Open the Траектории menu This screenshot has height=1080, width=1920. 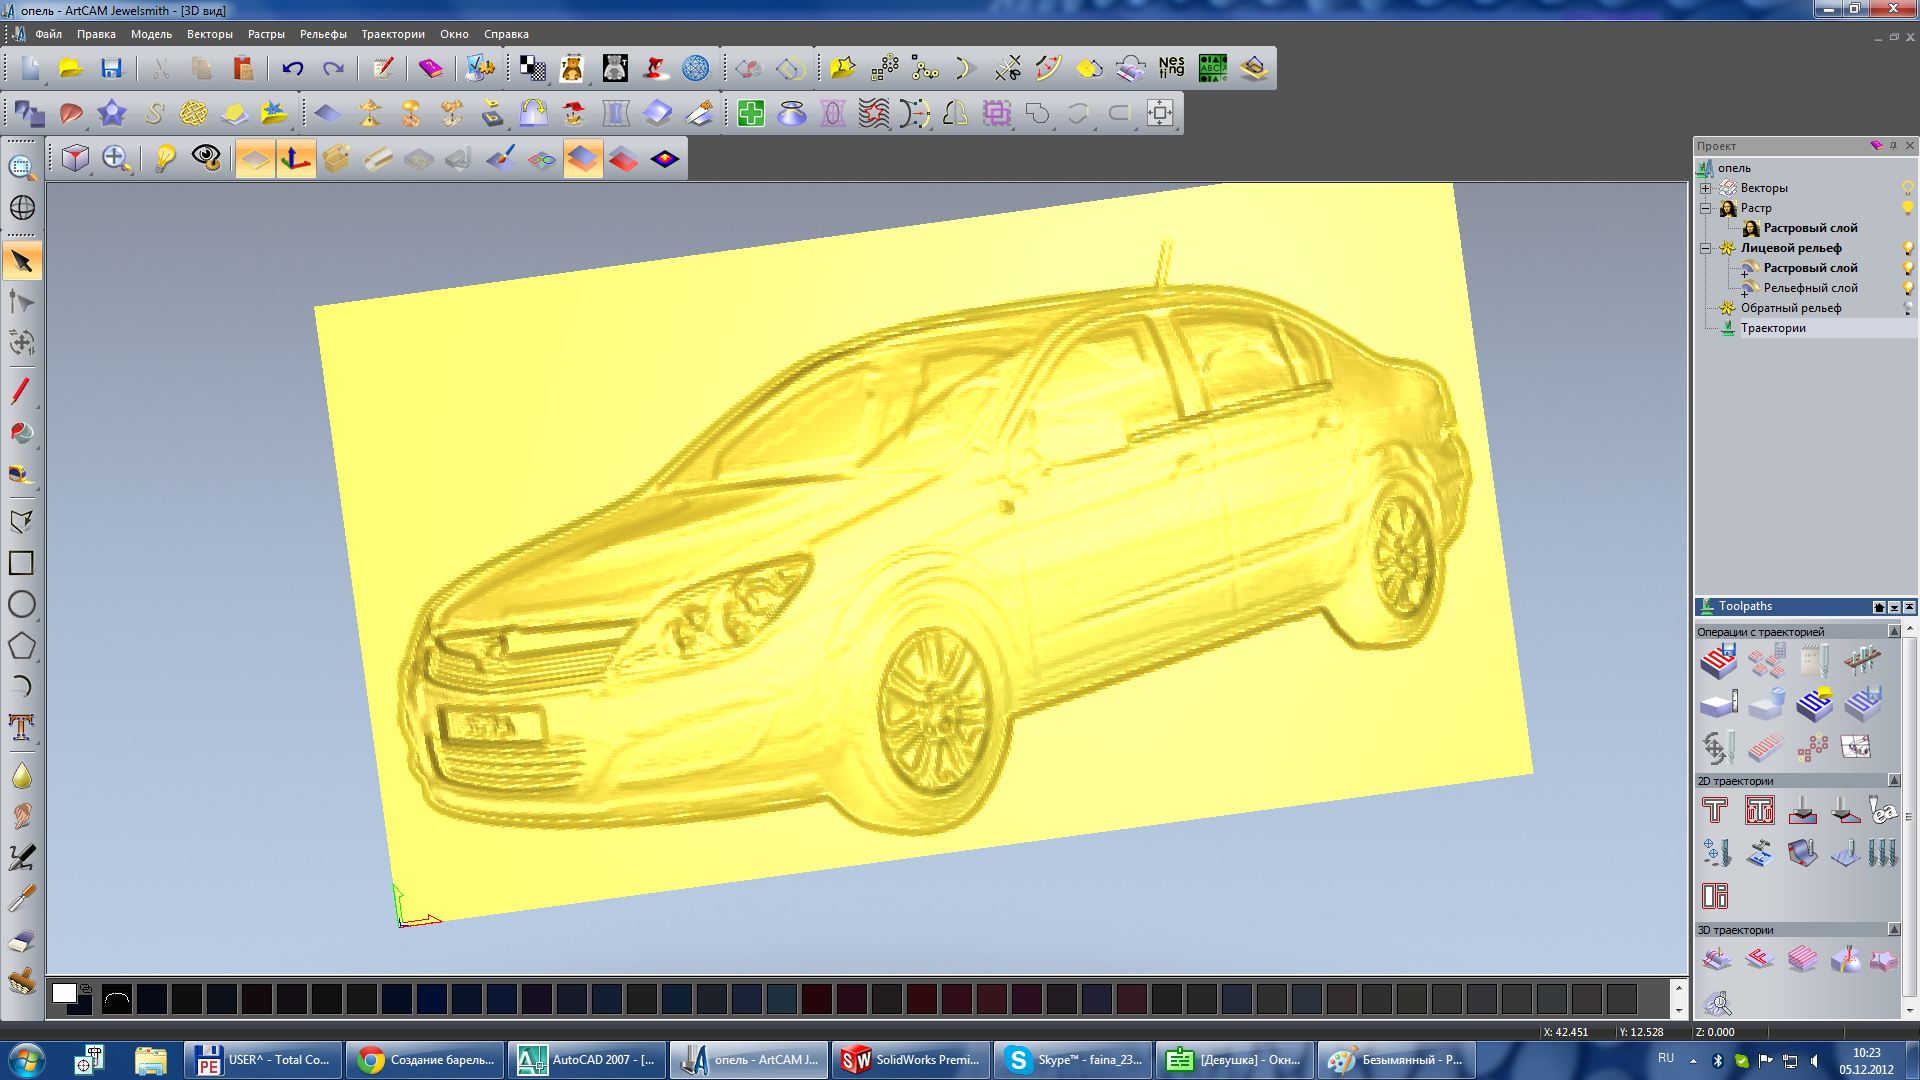pyautogui.click(x=393, y=34)
